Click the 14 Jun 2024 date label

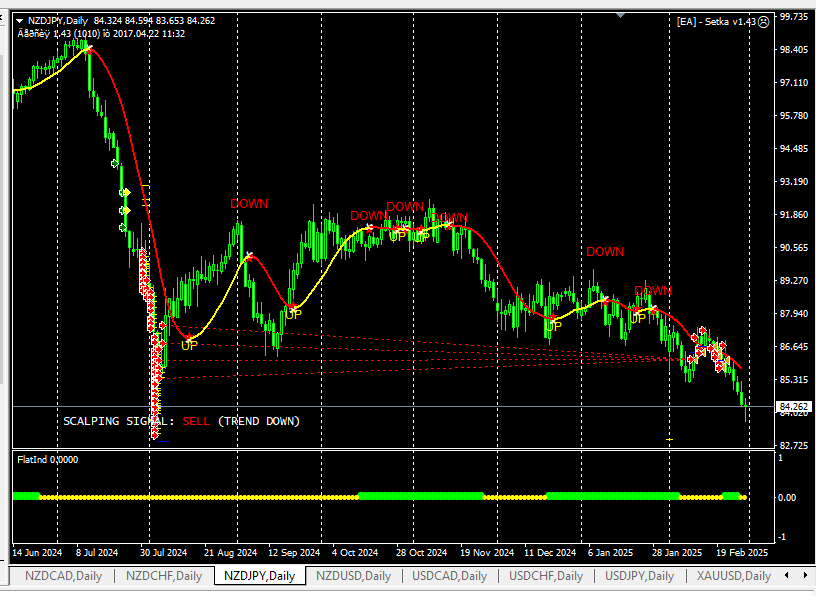[x=37, y=552]
